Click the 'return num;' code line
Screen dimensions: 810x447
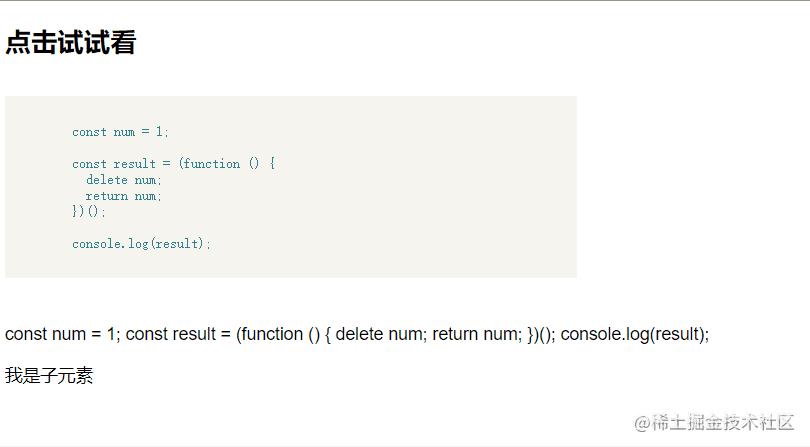(124, 196)
